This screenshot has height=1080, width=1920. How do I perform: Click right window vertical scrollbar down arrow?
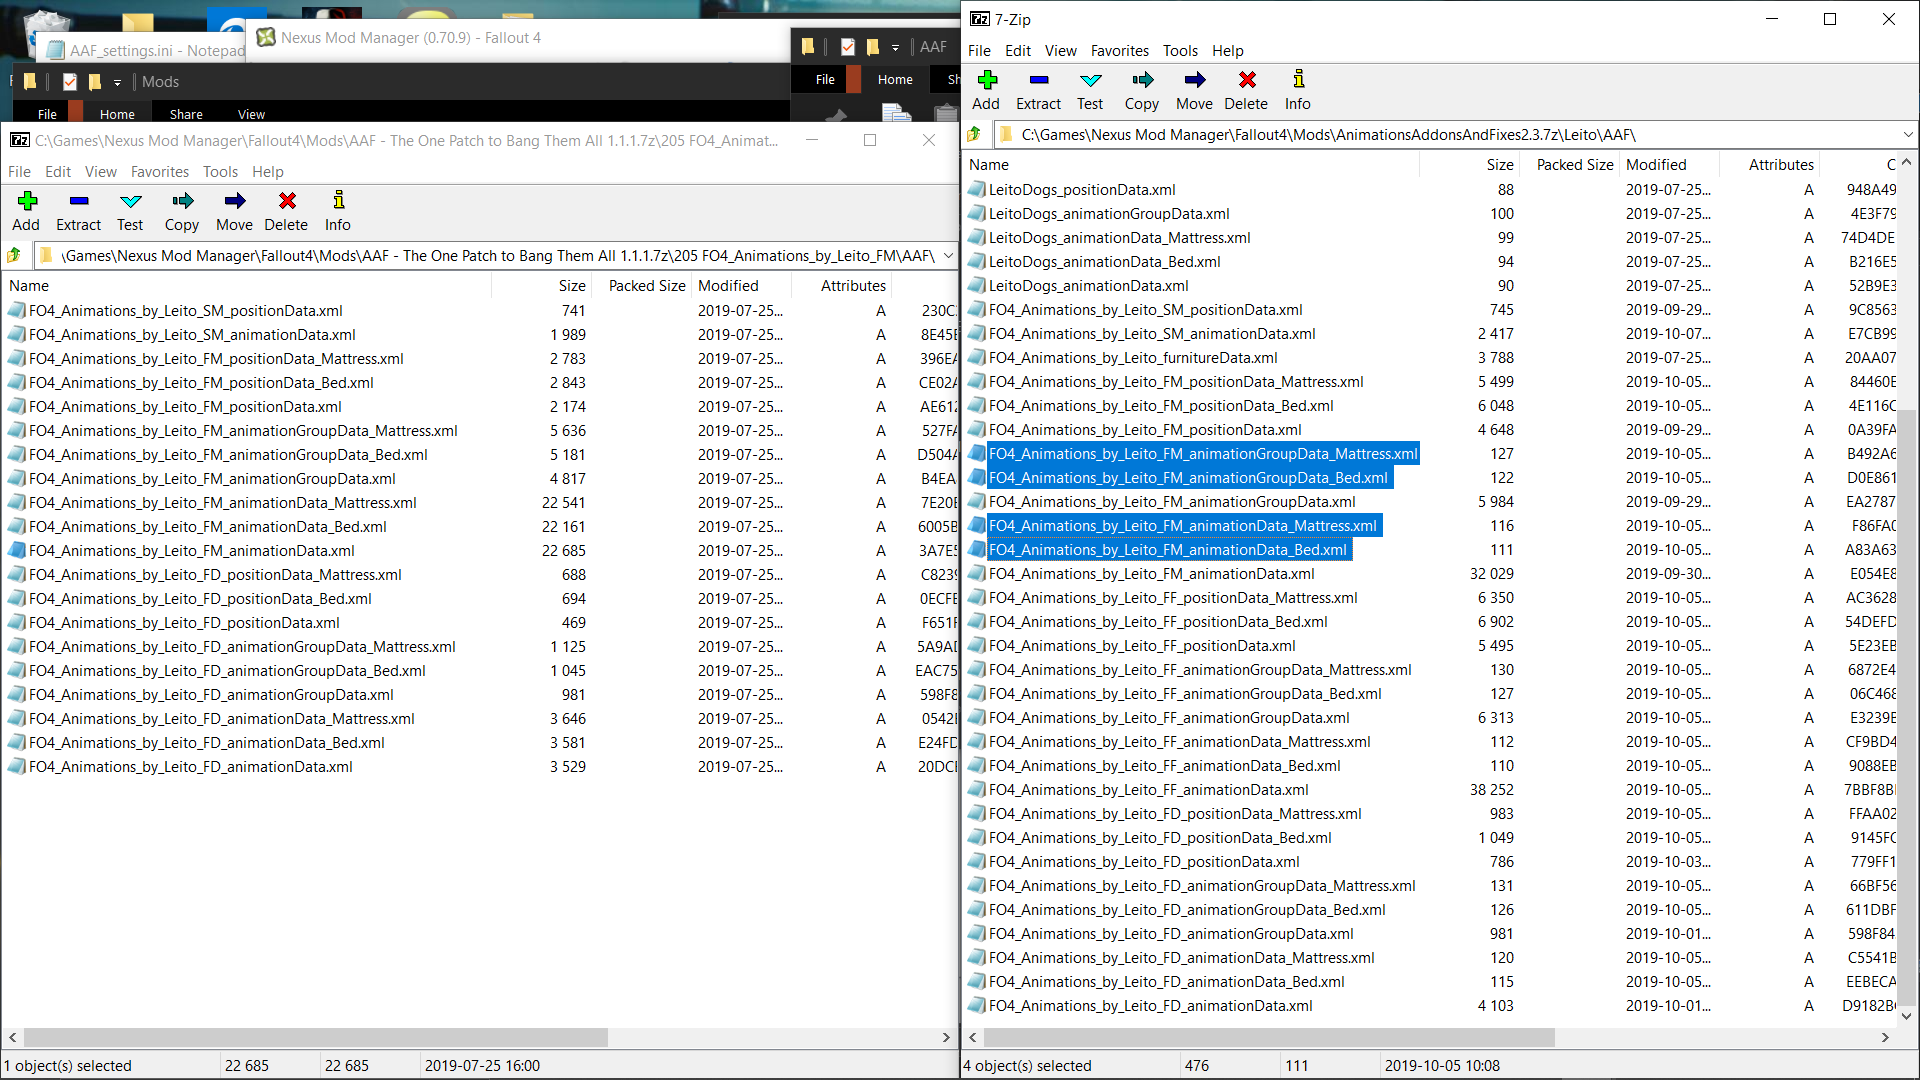pyautogui.click(x=1907, y=1016)
